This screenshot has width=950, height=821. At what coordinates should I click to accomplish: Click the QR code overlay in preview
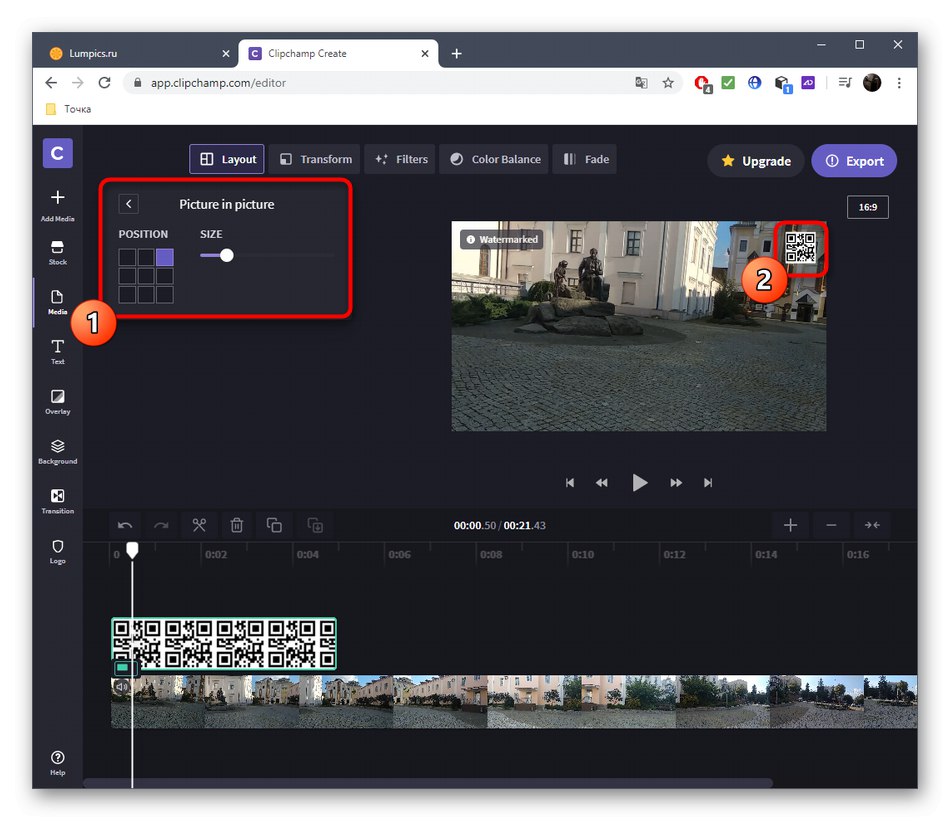800,247
